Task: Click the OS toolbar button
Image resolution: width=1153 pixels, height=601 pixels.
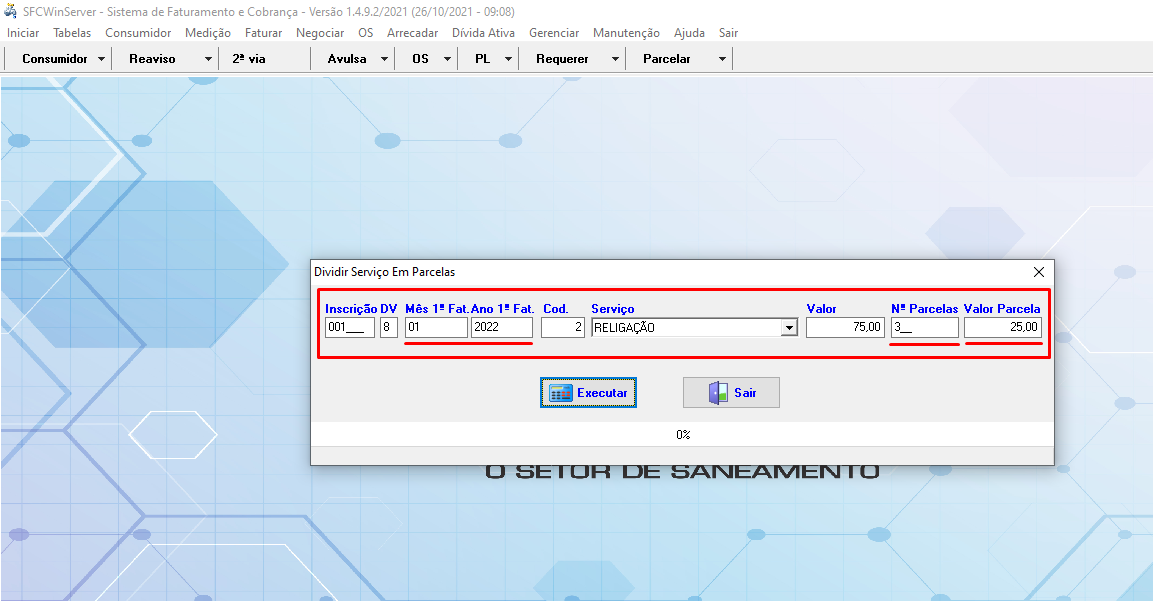Action: [x=420, y=59]
